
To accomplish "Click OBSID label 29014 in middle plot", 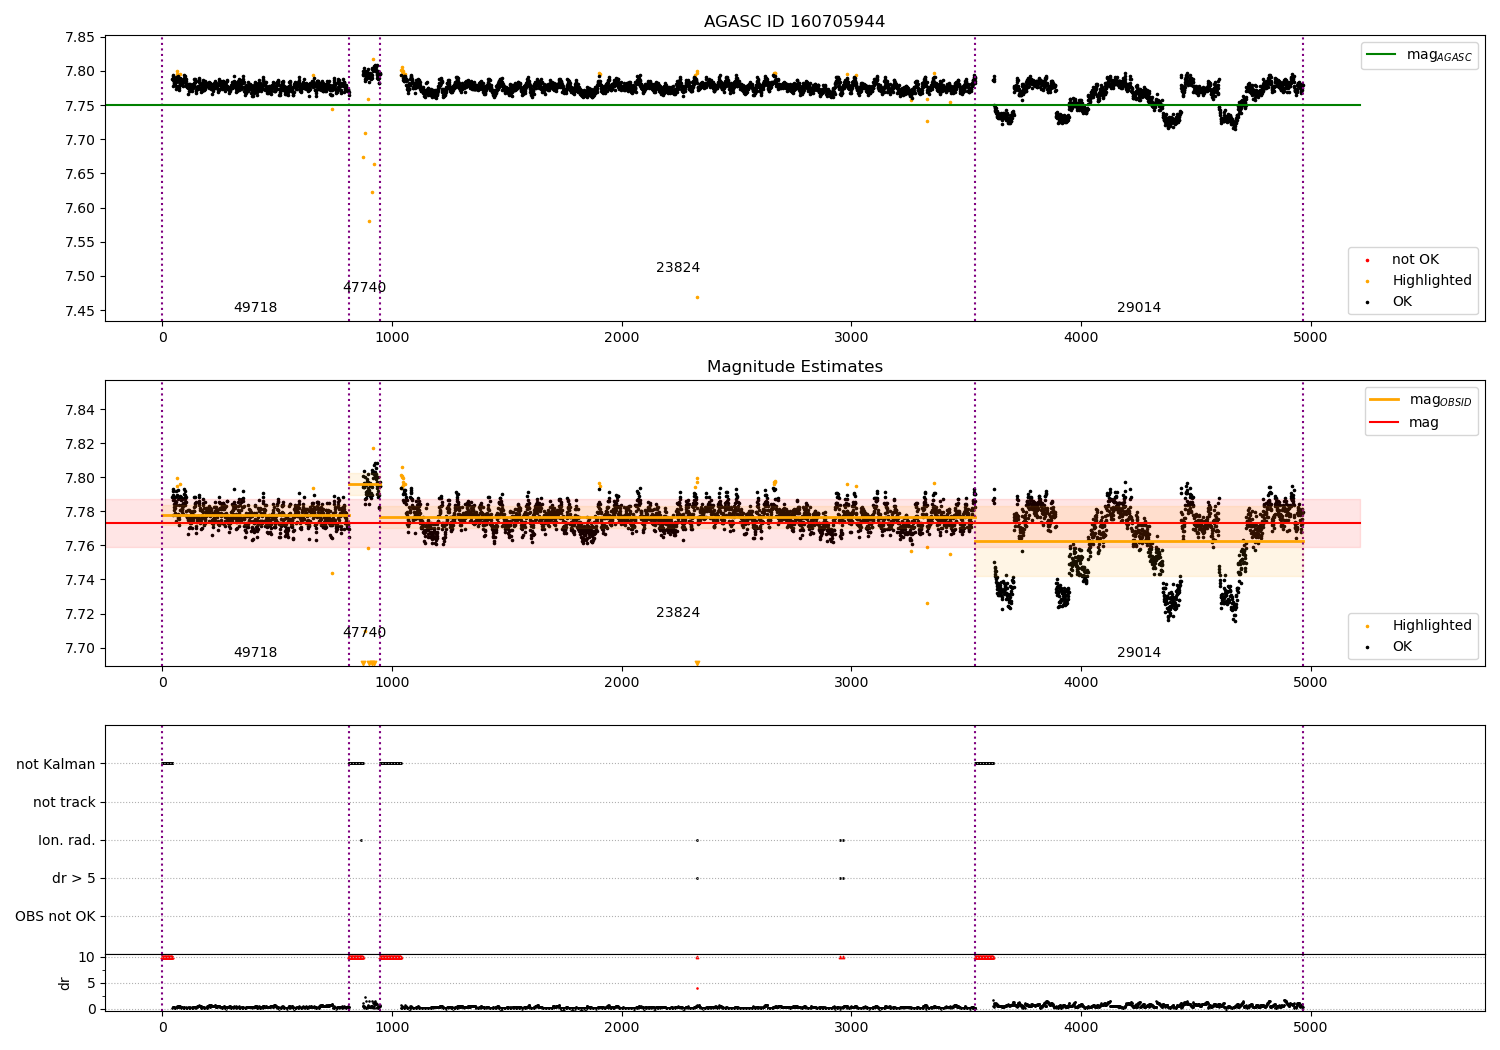I will 1139,653.
